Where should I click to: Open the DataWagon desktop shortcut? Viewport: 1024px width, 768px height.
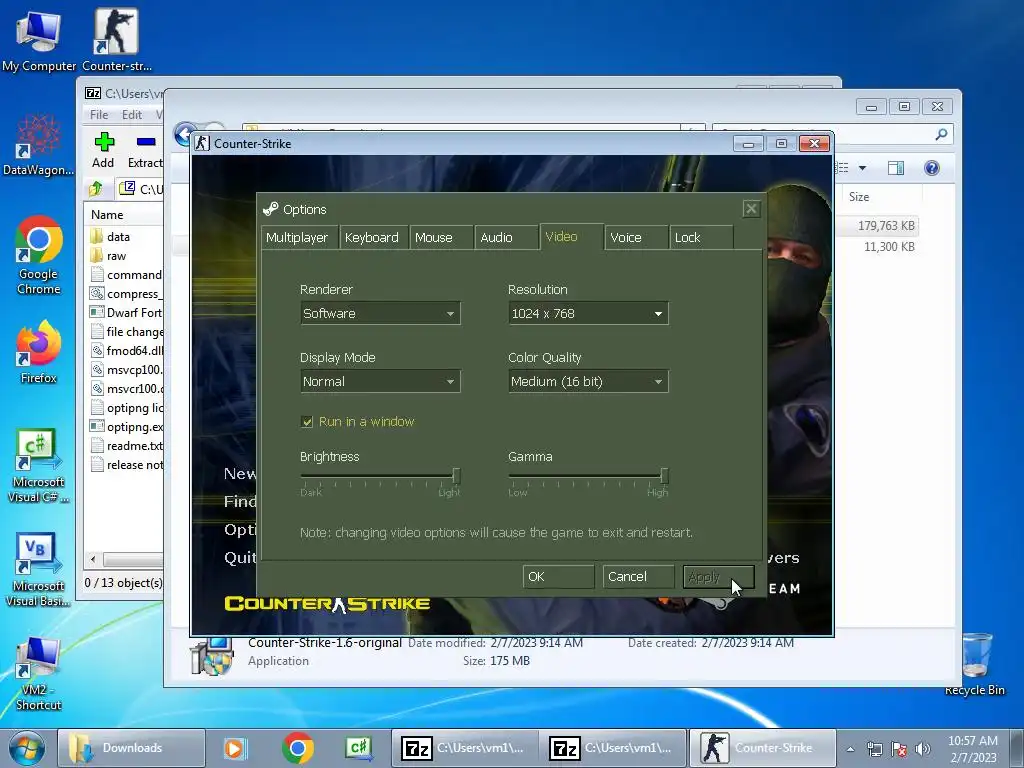pos(38,145)
